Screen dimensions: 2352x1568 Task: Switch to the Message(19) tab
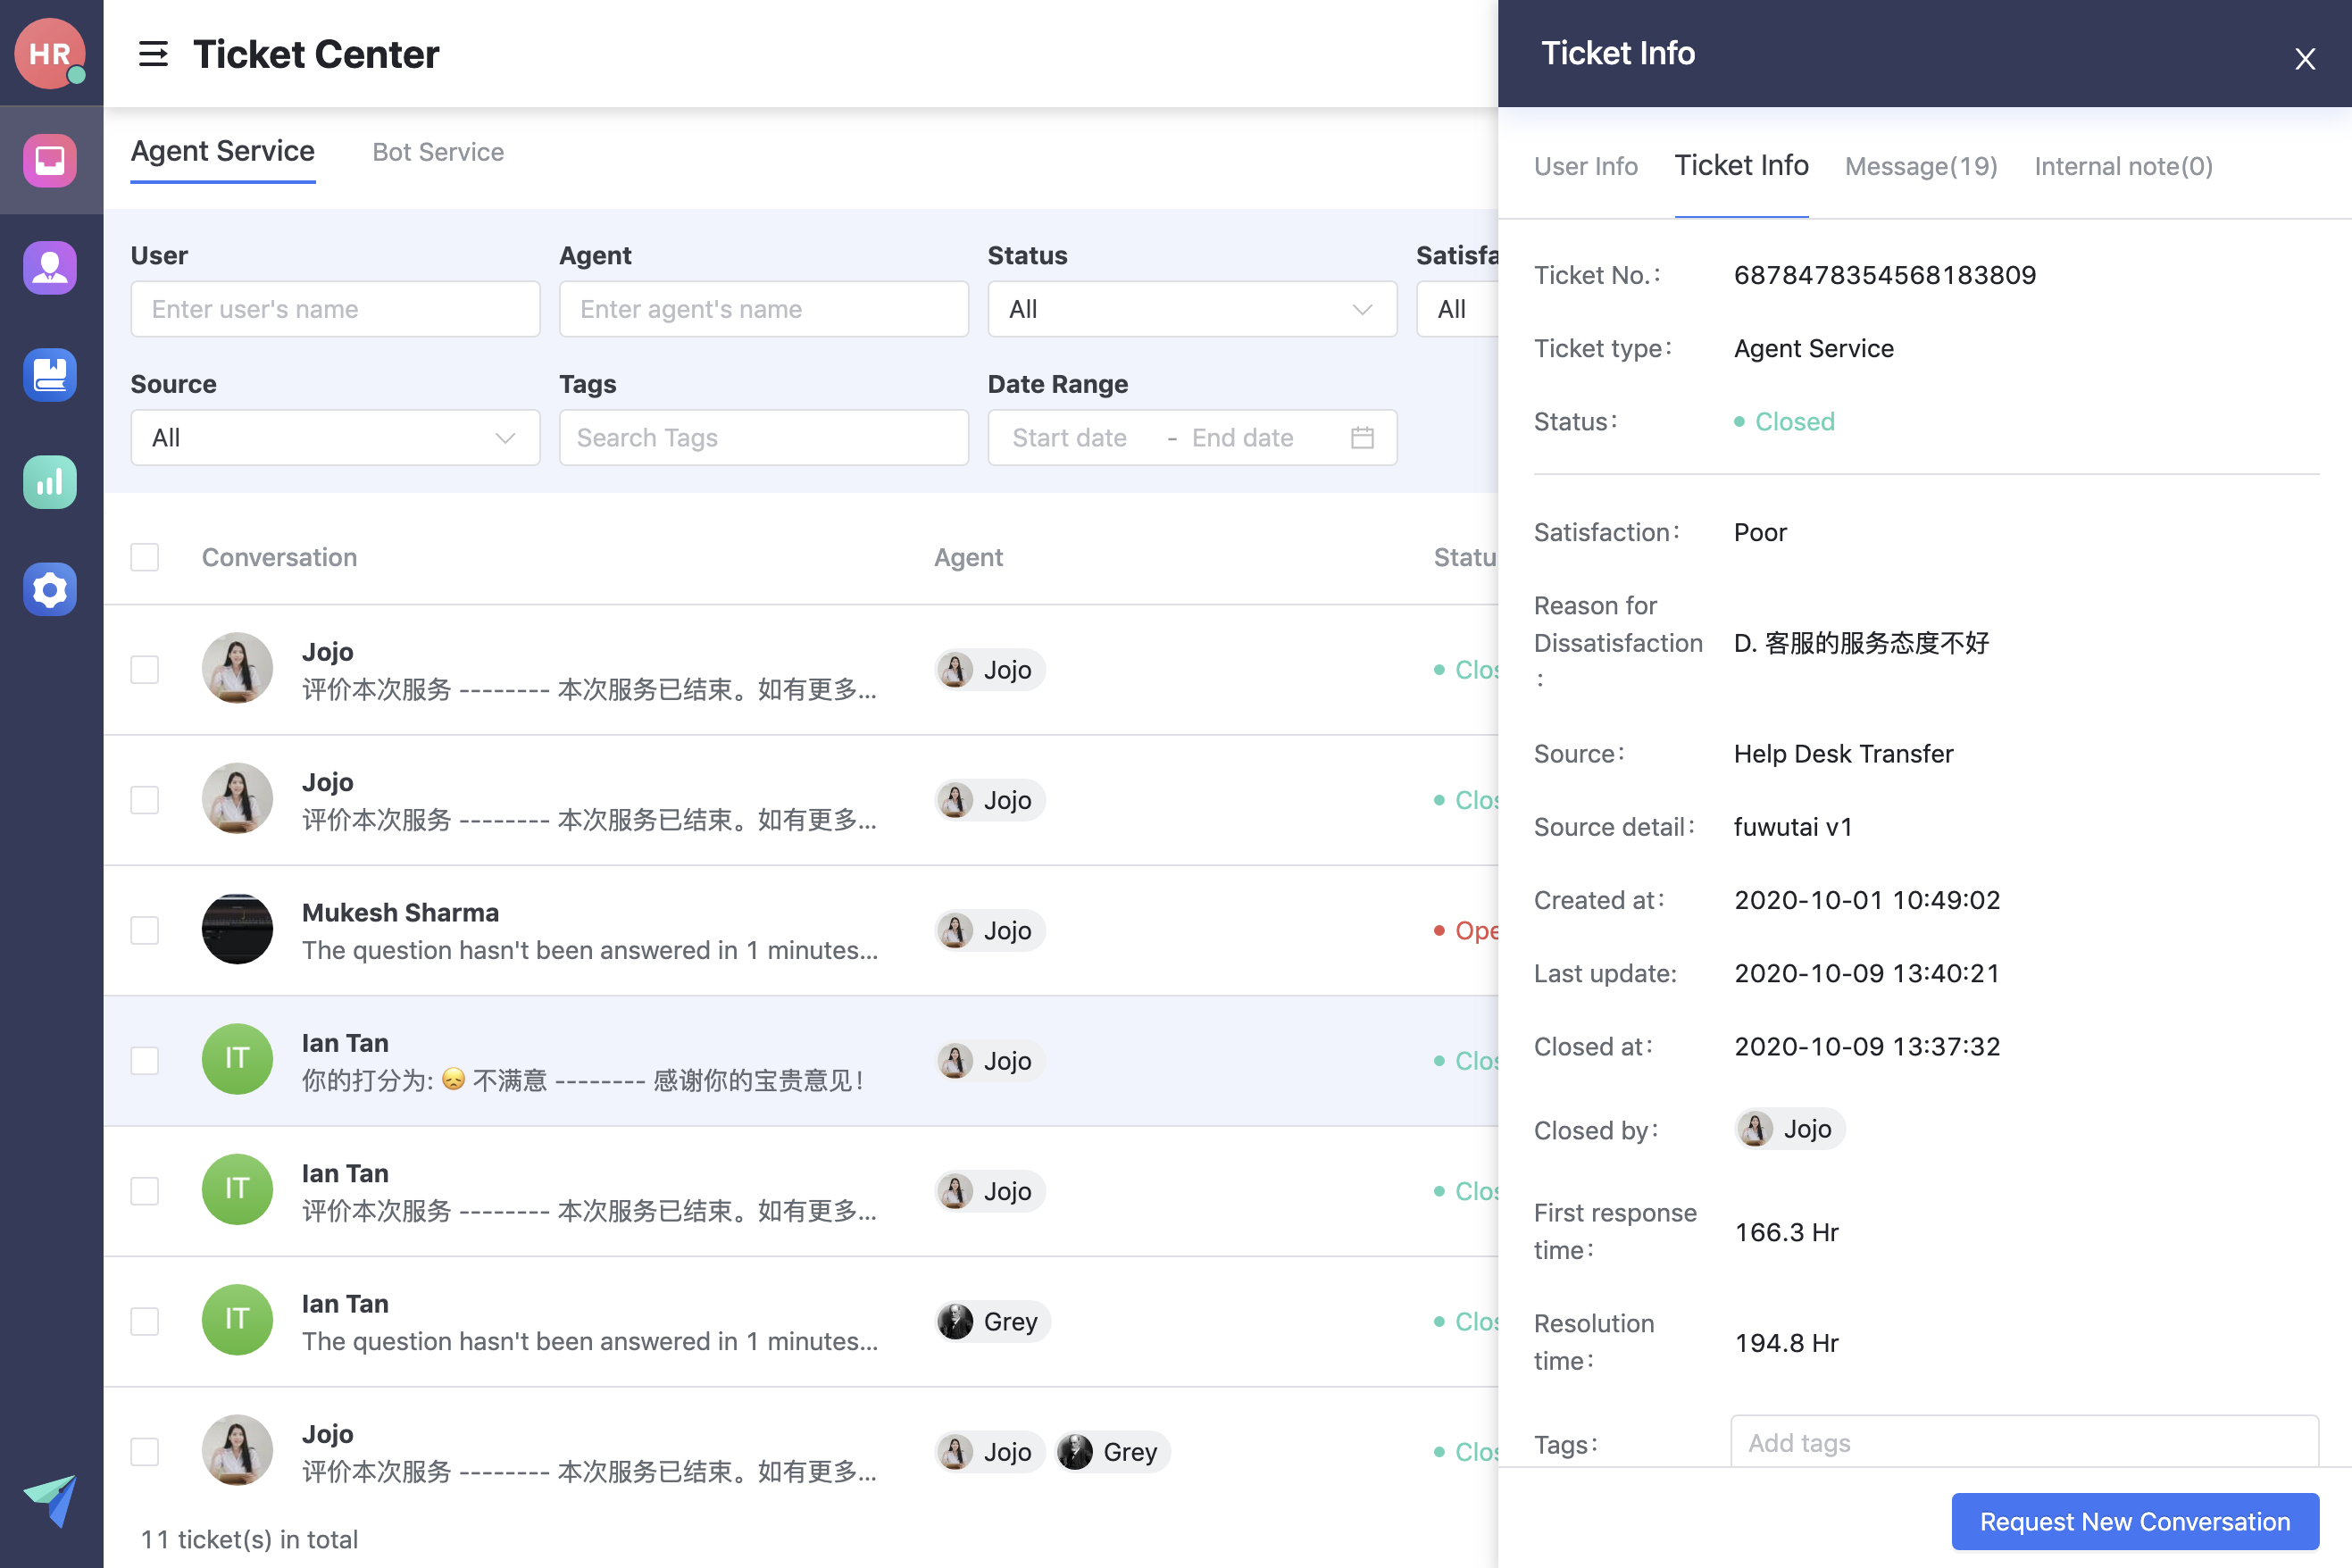point(1920,166)
